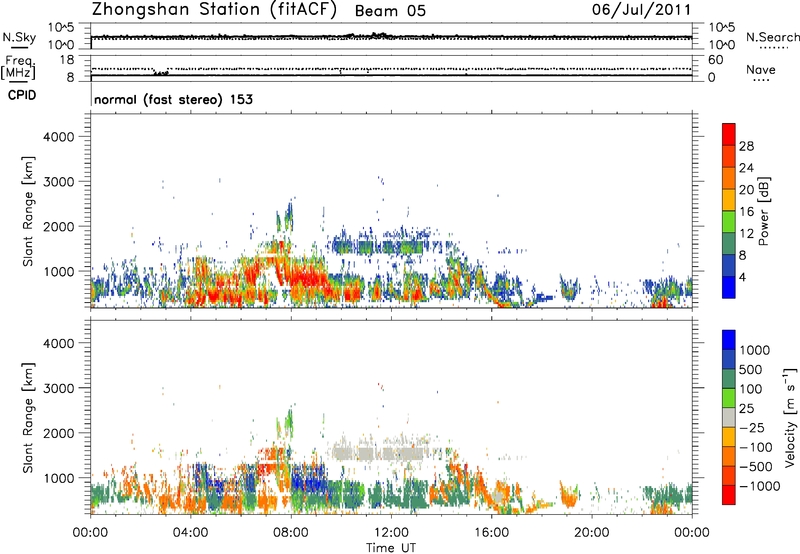Click the orange −500 to −100 Velocity segment
Screen dimensions: 800x554
[x=729, y=456]
